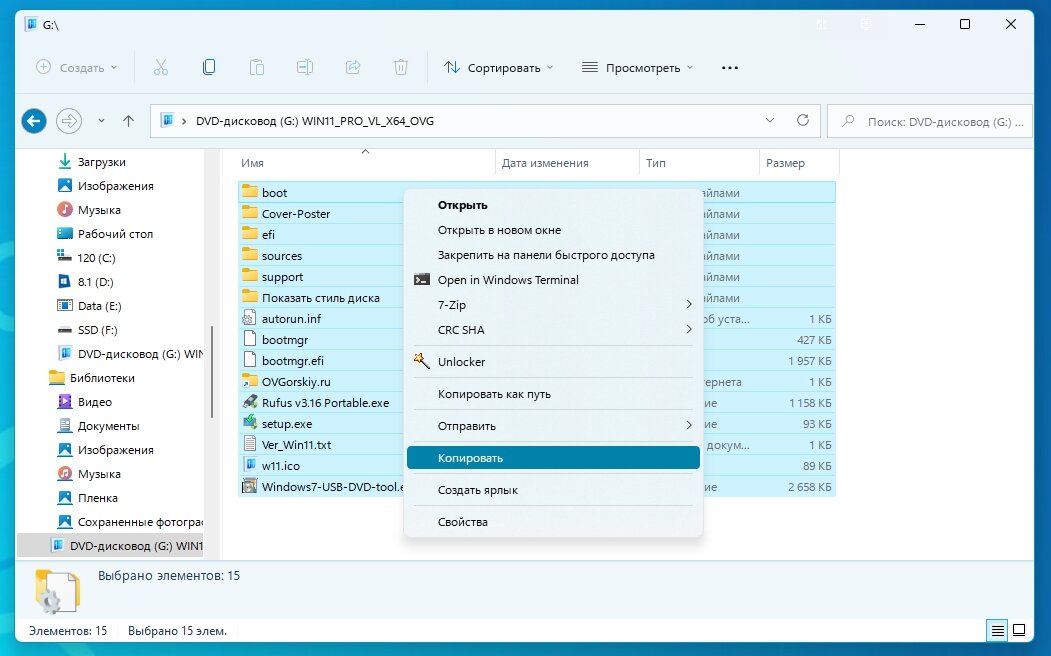
Task: Click the Windows7-USB-DVD-tool file icon
Action: (x=250, y=486)
